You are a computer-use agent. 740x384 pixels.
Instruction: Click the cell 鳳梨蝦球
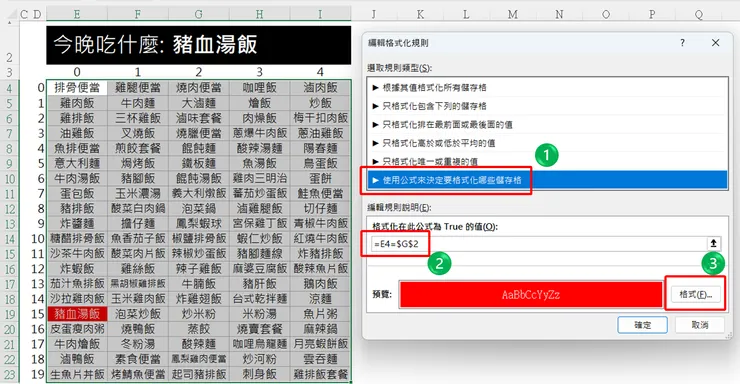(x=199, y=223)
